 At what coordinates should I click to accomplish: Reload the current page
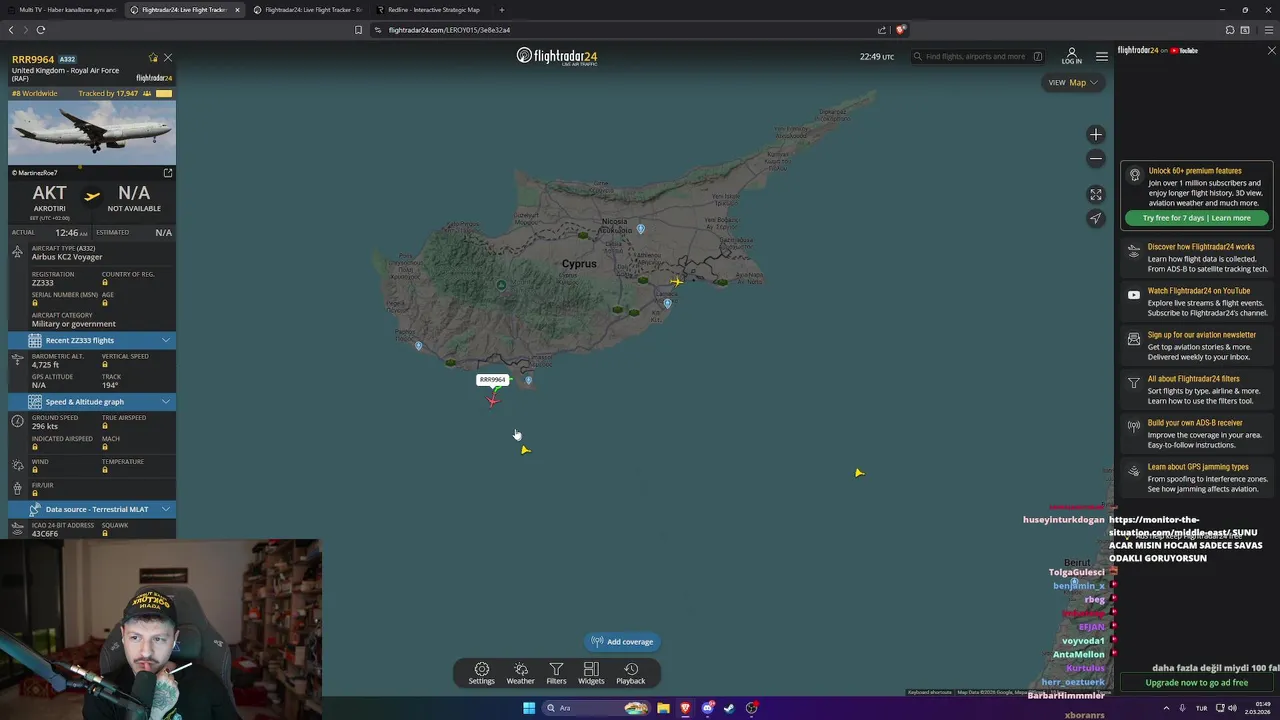(41, 30)
